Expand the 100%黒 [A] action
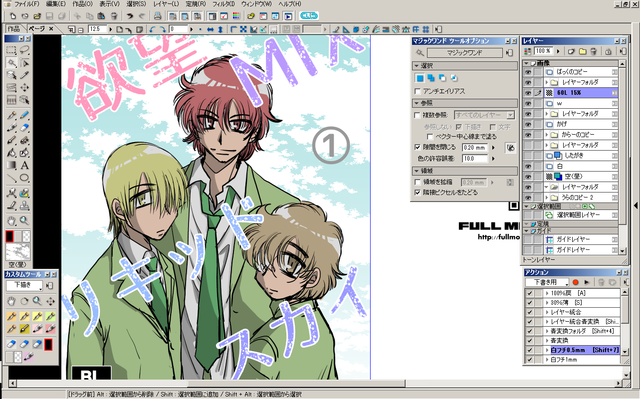640x399 pixels. coord(547,293)
